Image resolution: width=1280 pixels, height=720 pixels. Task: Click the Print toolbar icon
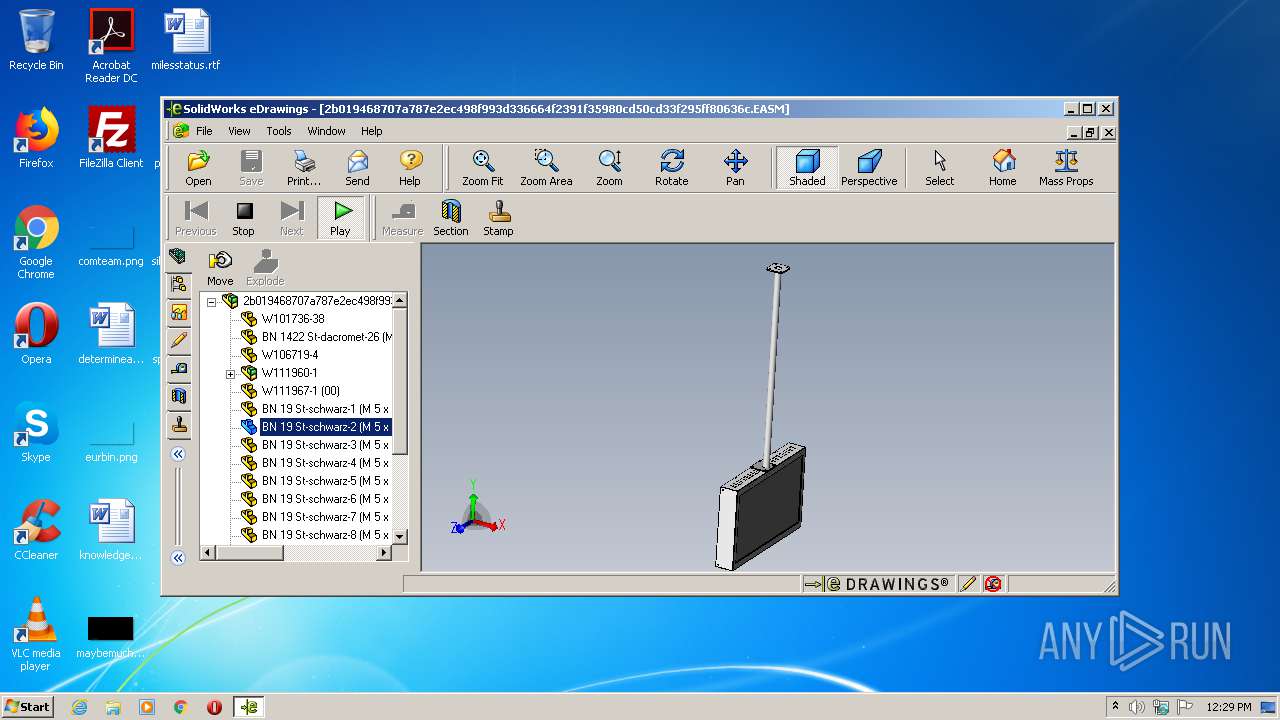[x=304, y=168]
